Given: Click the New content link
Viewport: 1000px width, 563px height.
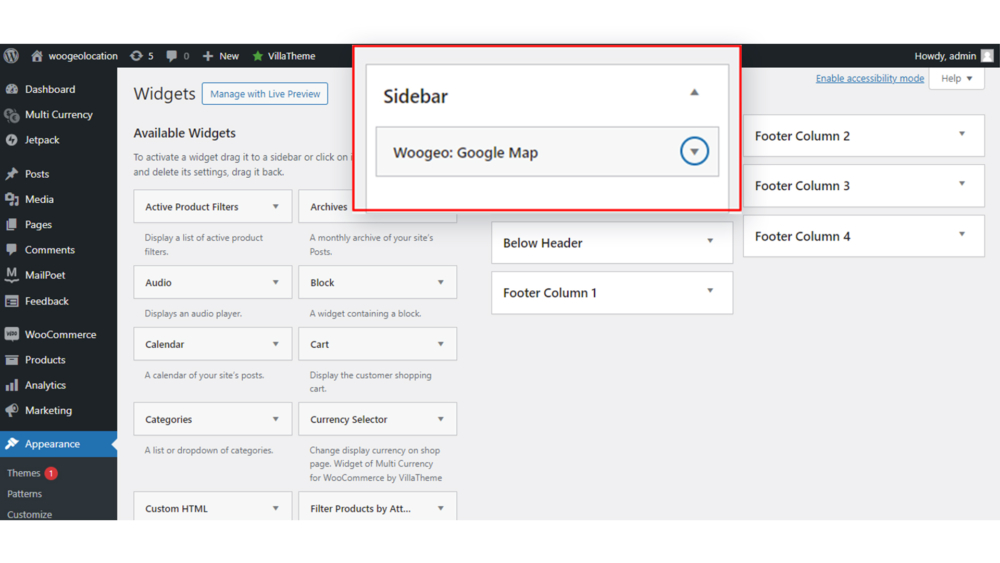Looking at the screenshot, I should (229, 56).
